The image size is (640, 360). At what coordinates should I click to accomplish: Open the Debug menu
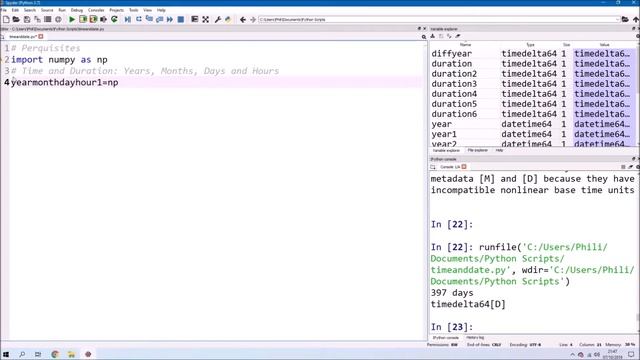pos(77,10)
